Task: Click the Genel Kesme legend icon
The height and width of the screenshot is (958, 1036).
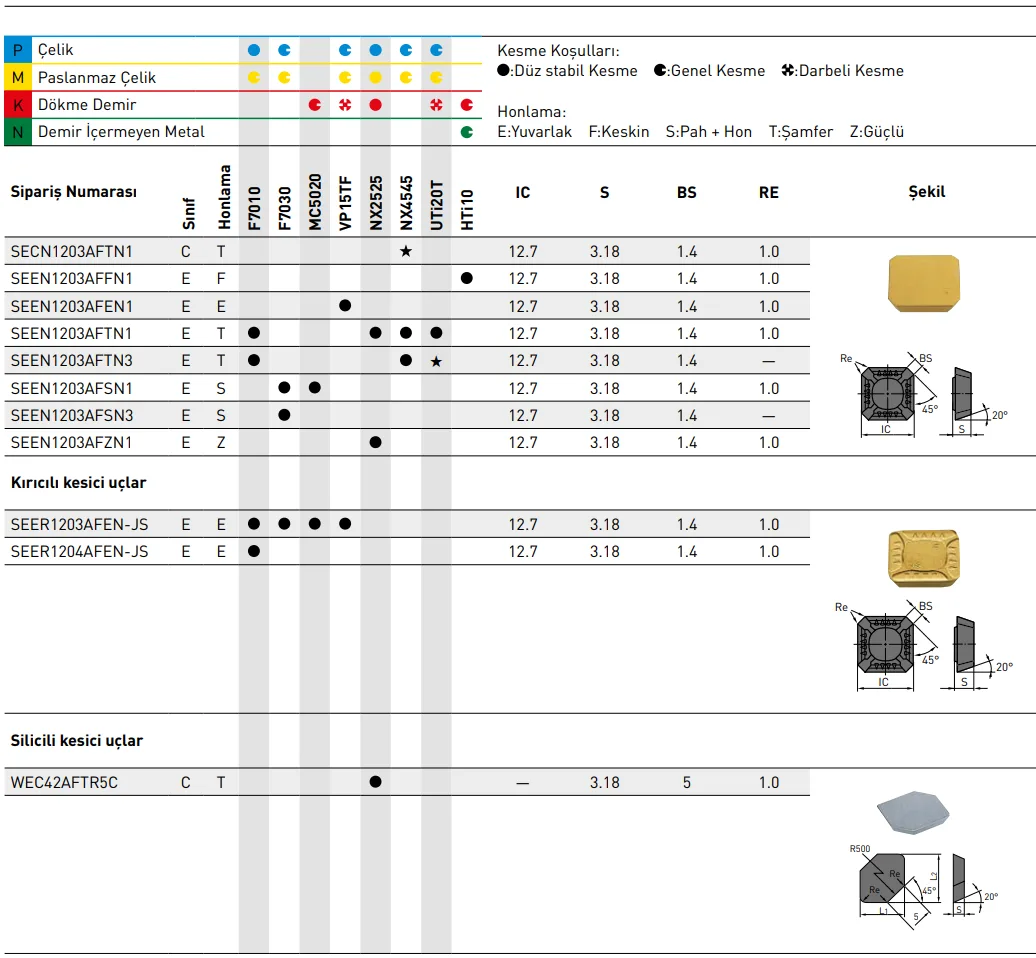Action: pos(661,71)
